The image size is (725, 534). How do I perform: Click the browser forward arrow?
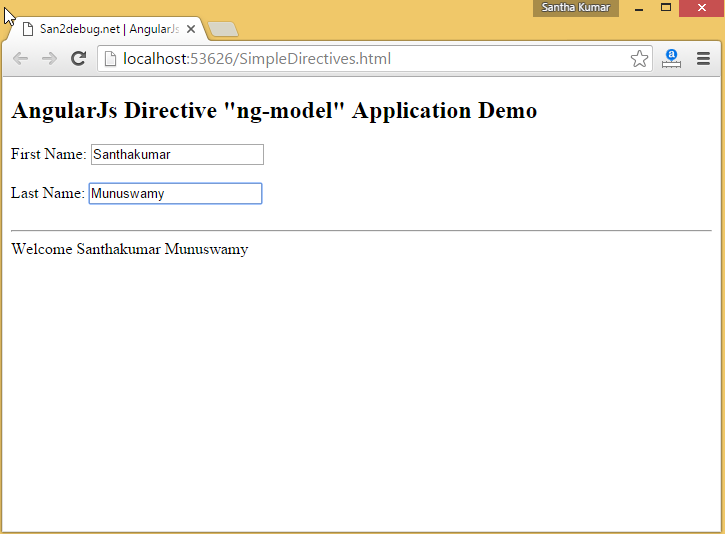[49, 59]
